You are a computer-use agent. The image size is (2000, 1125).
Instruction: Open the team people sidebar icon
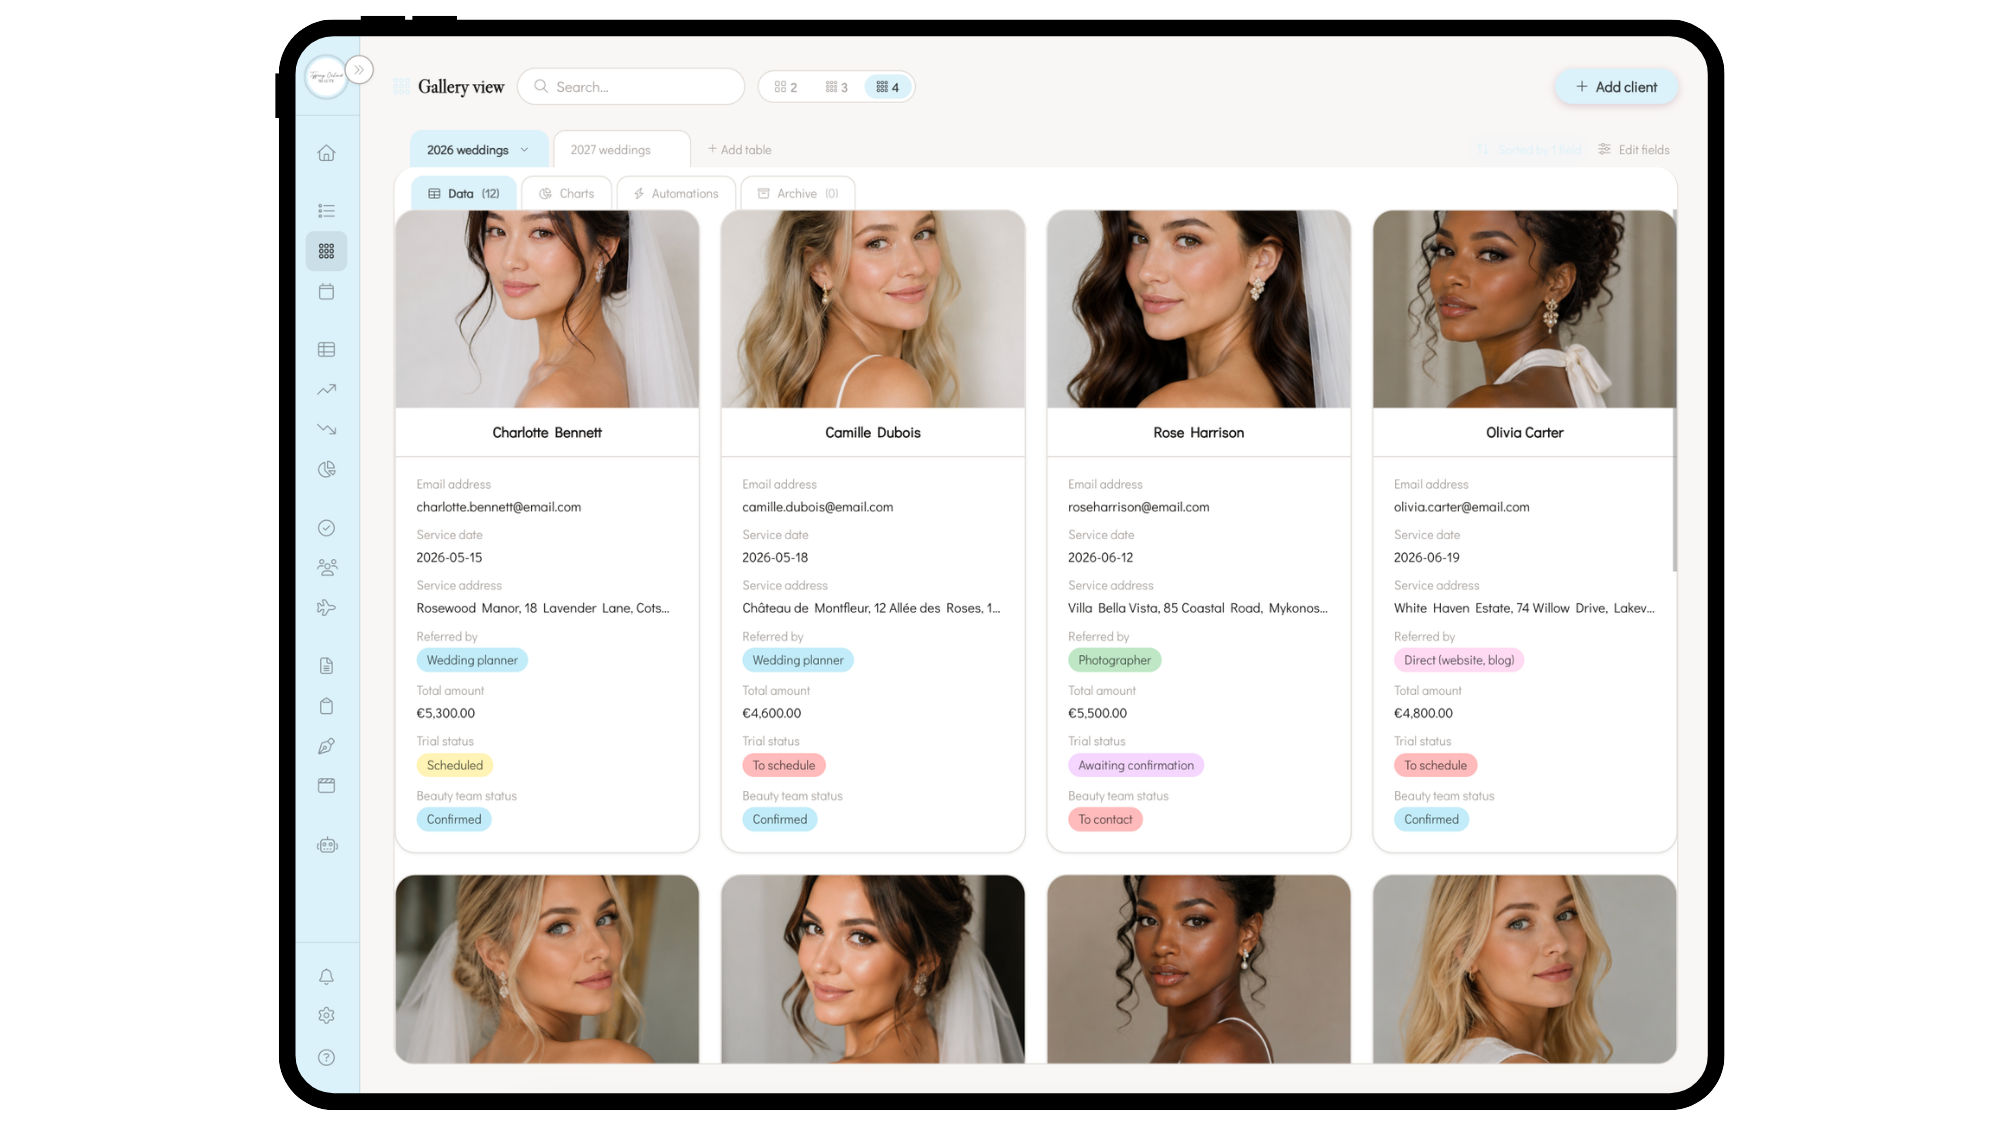(x=326, y=567)
